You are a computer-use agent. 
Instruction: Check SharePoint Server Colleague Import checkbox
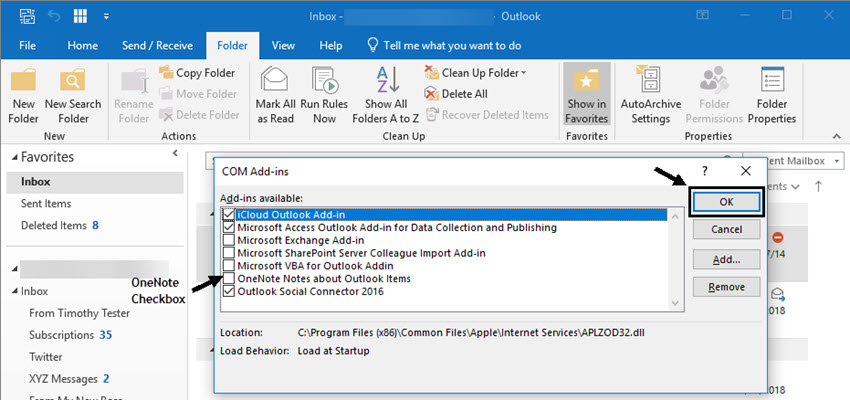[x=229, y=253]
